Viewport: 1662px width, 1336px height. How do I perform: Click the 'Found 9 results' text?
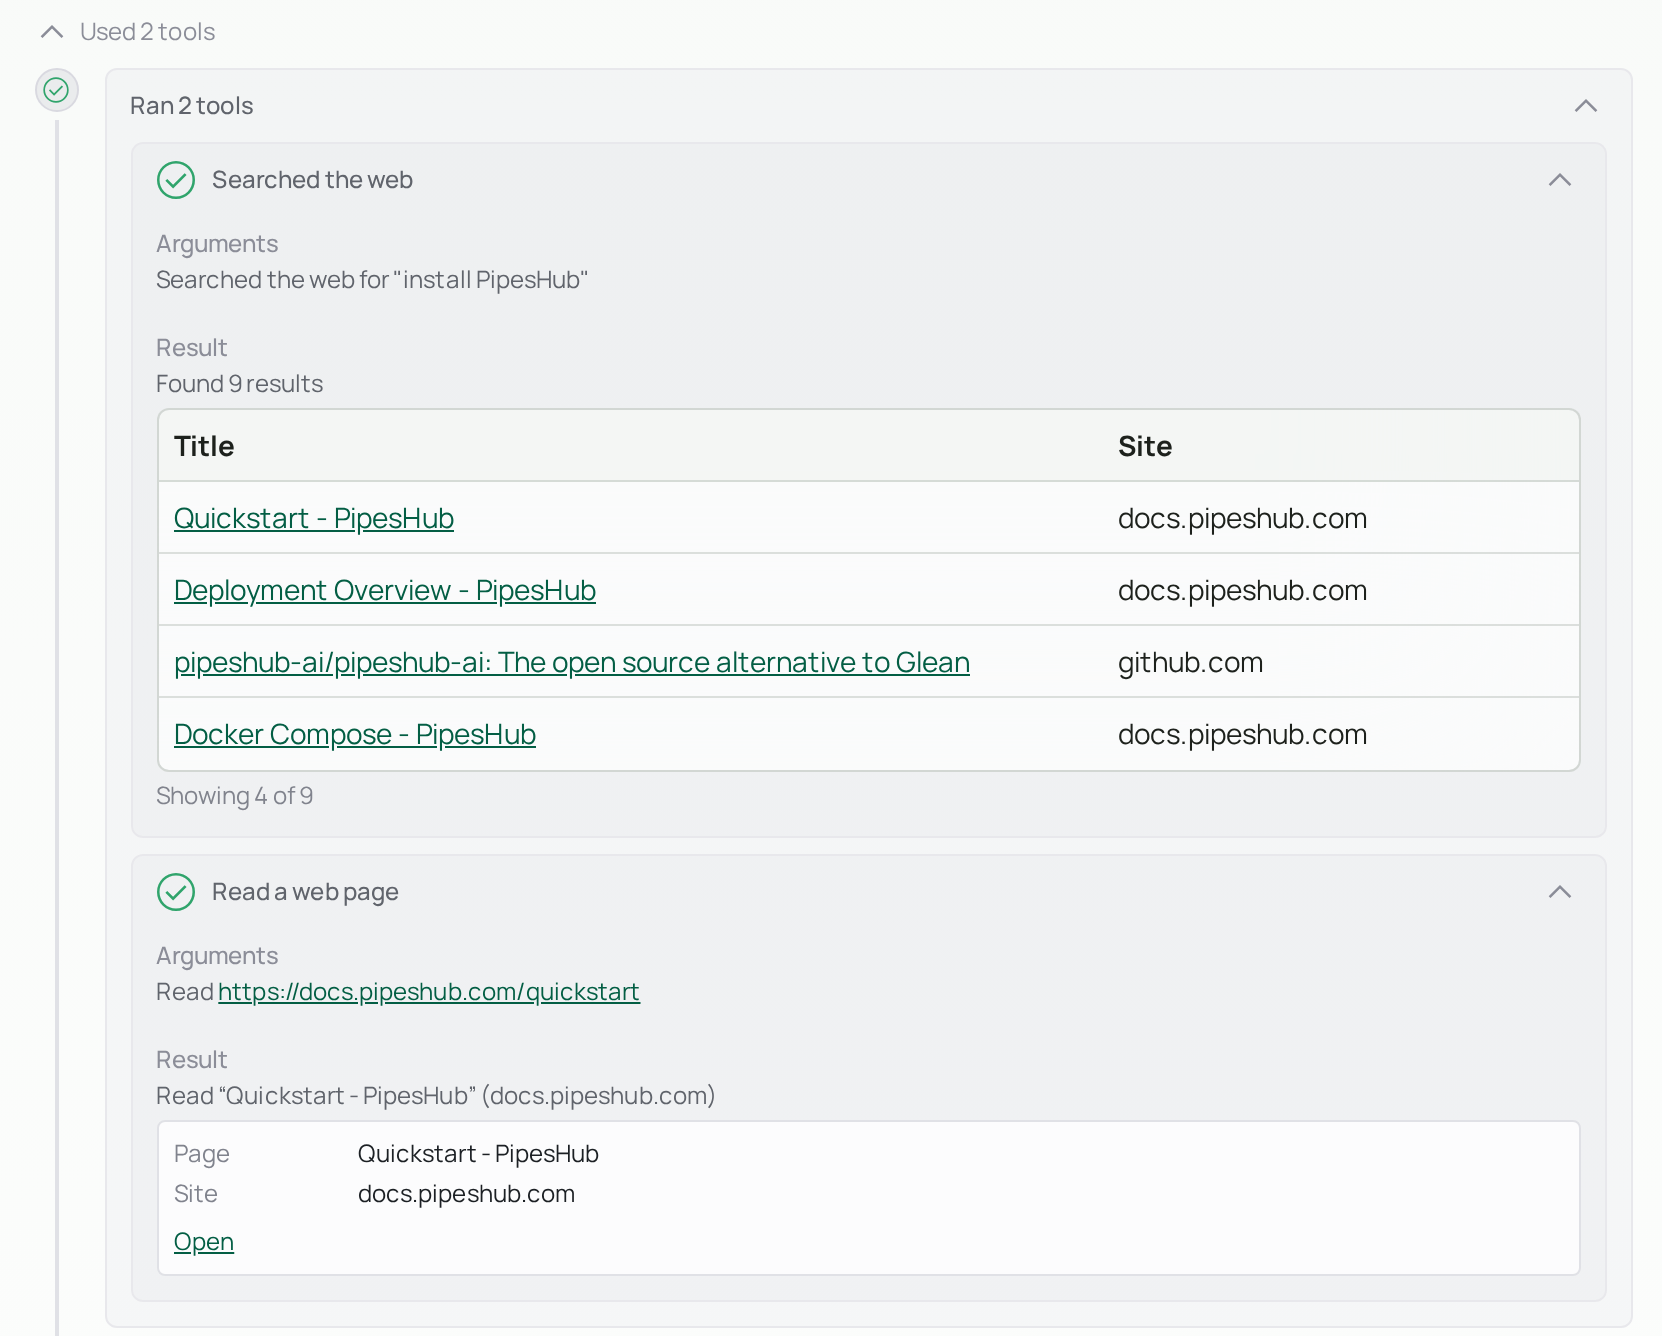(x=240, y=384)
